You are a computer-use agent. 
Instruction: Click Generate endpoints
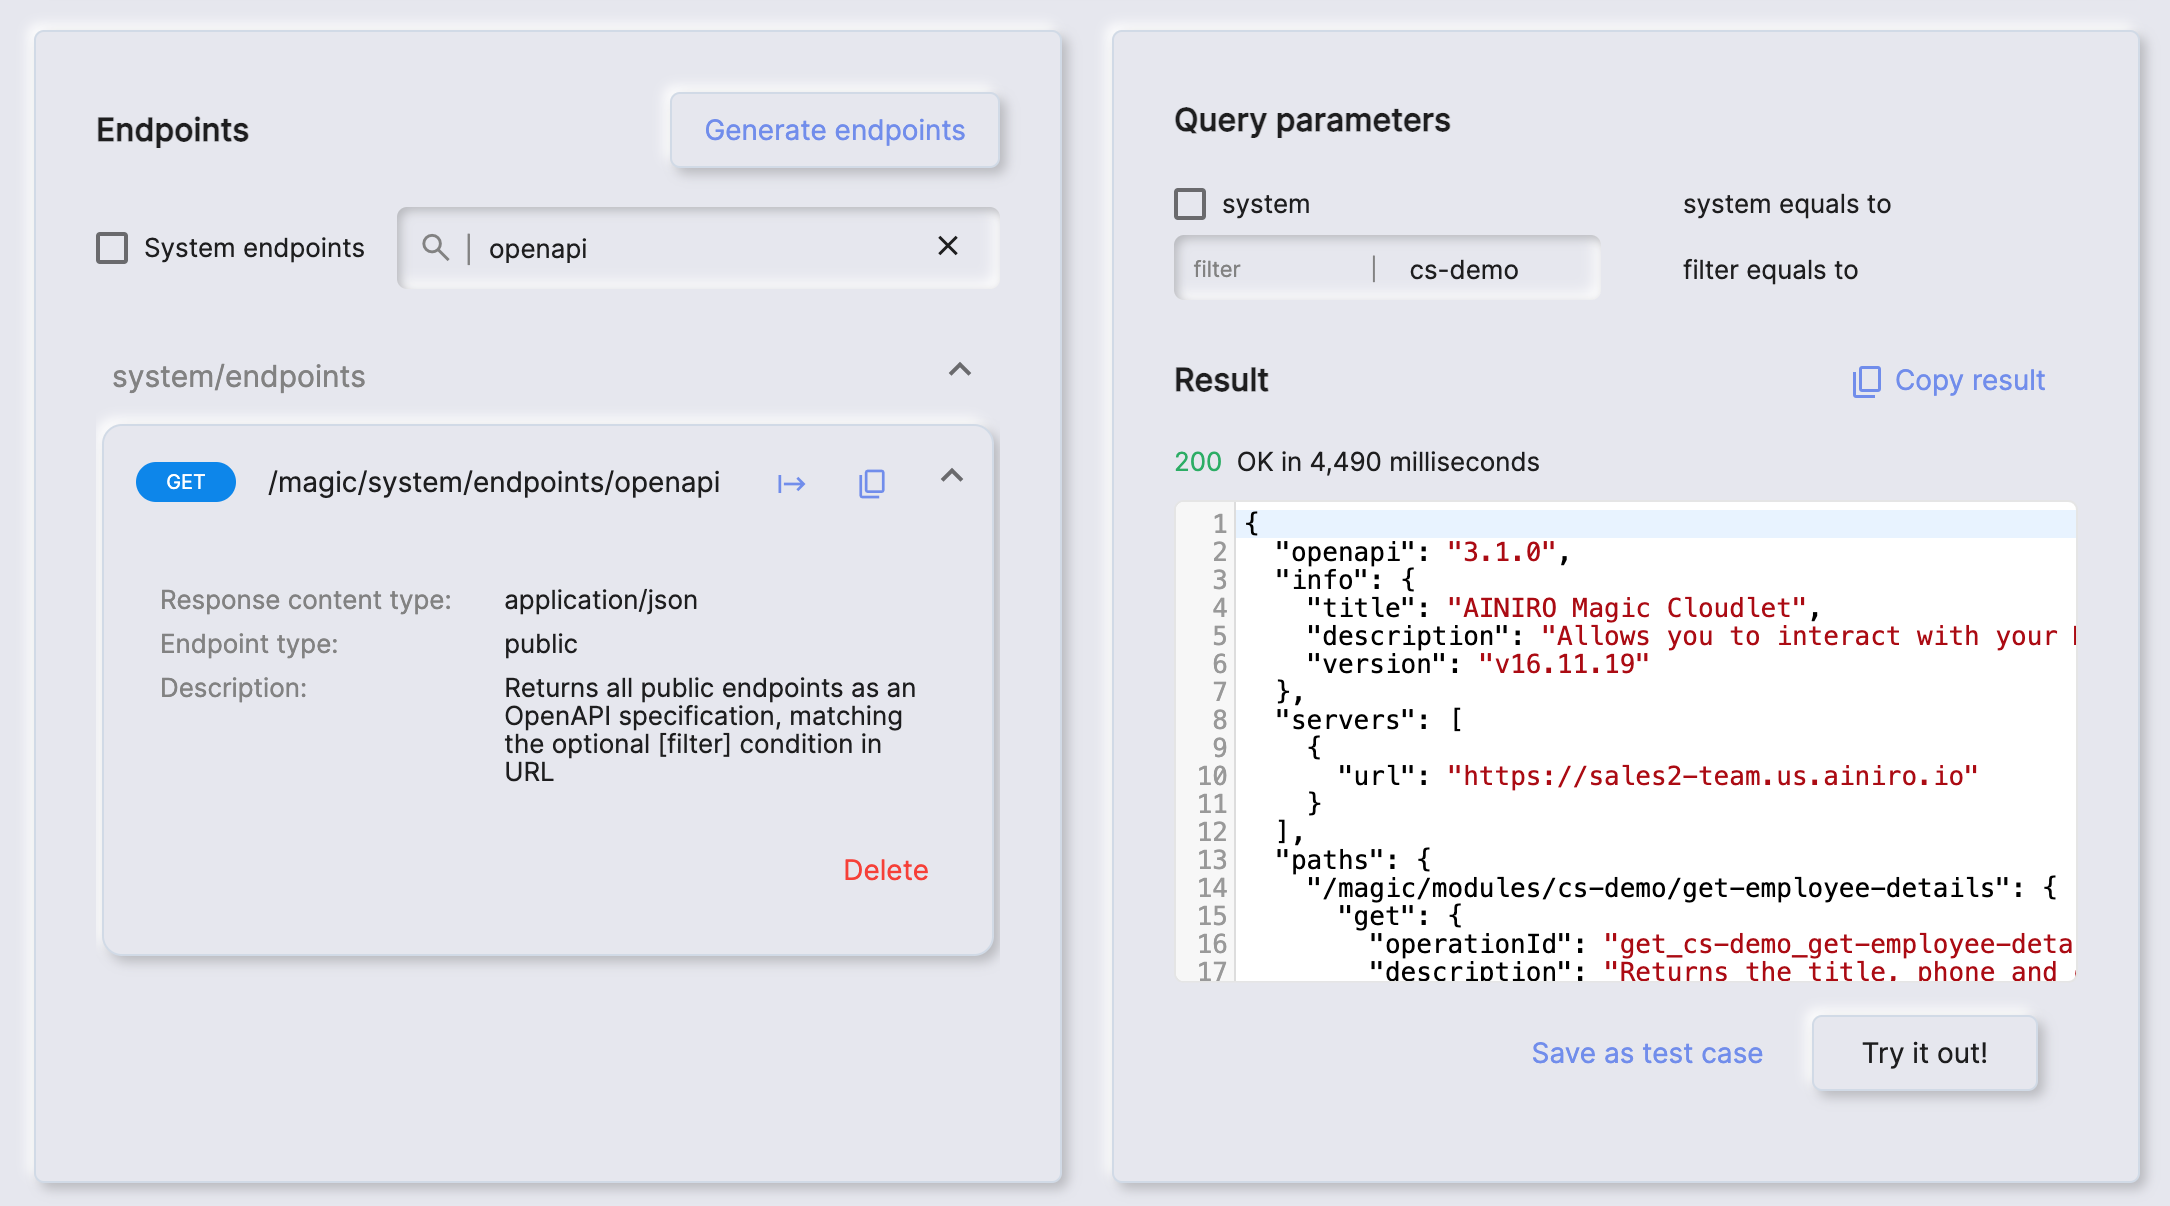point(835,130)
